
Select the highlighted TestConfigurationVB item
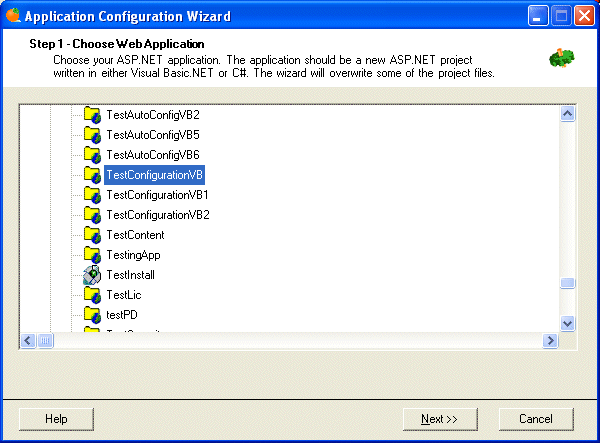tap(155, 175)
